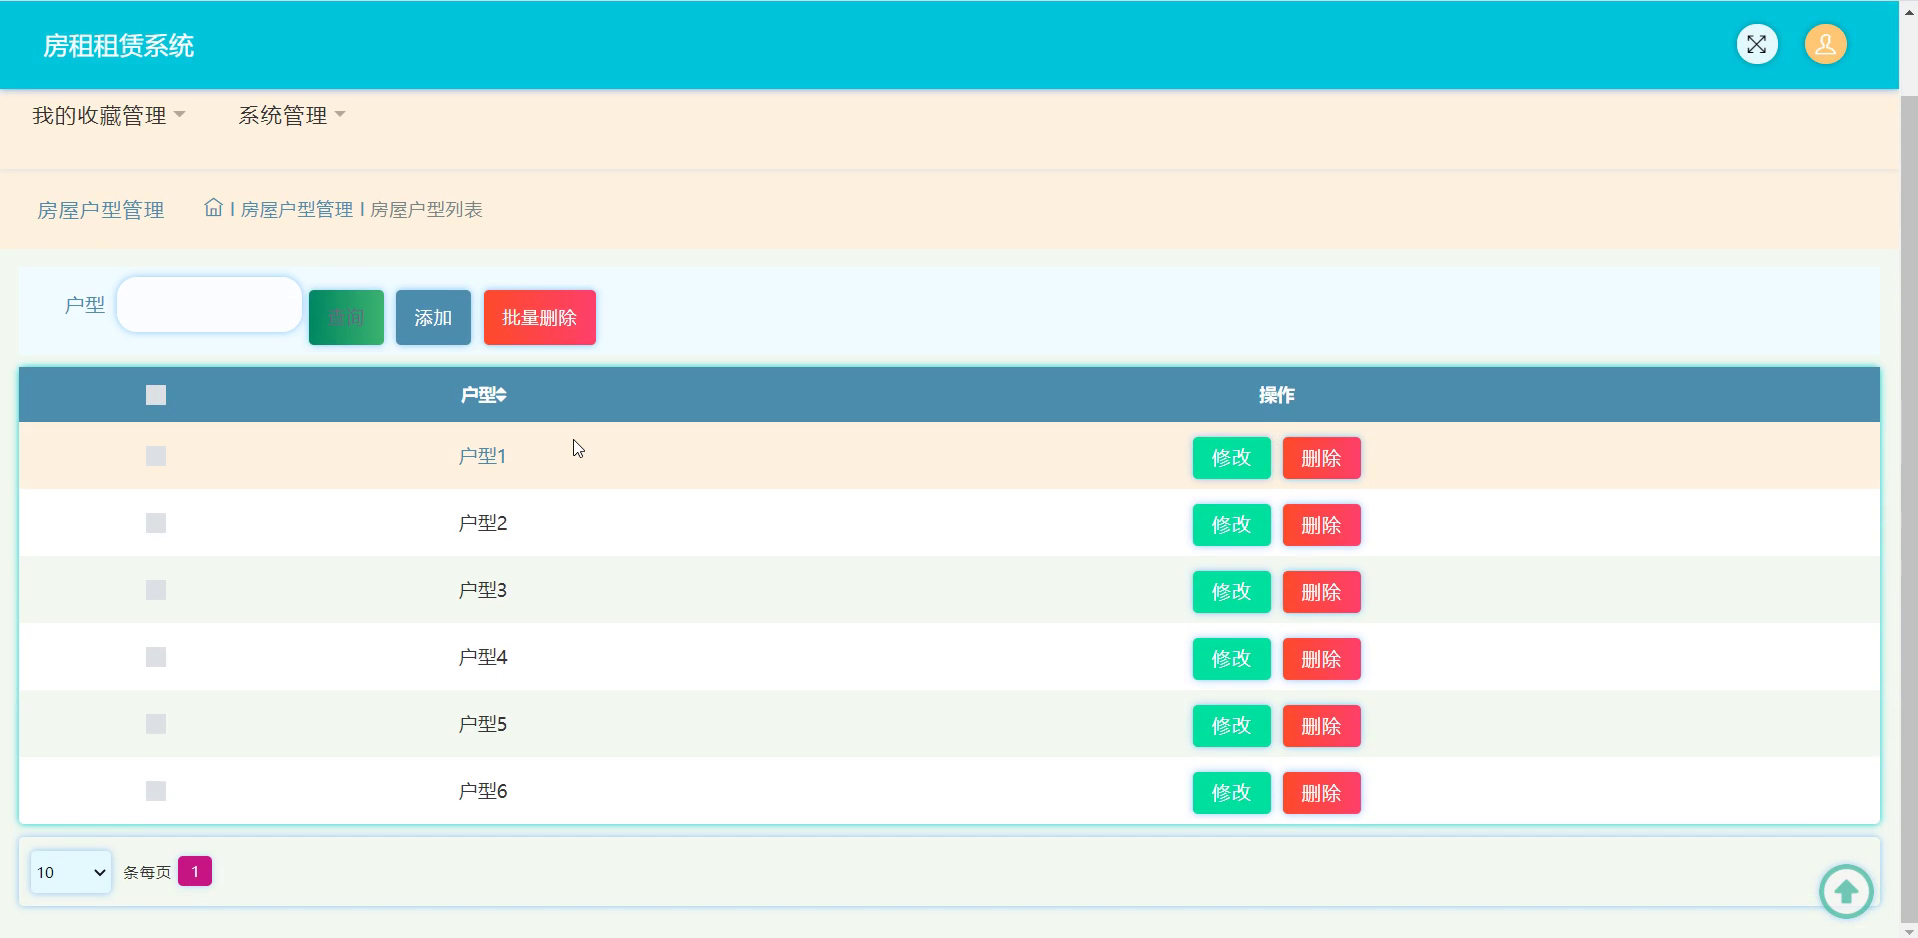Screen dimensions: 1918x938
Task: Click 删除 for 户型5
Action: coord(1321,726)
